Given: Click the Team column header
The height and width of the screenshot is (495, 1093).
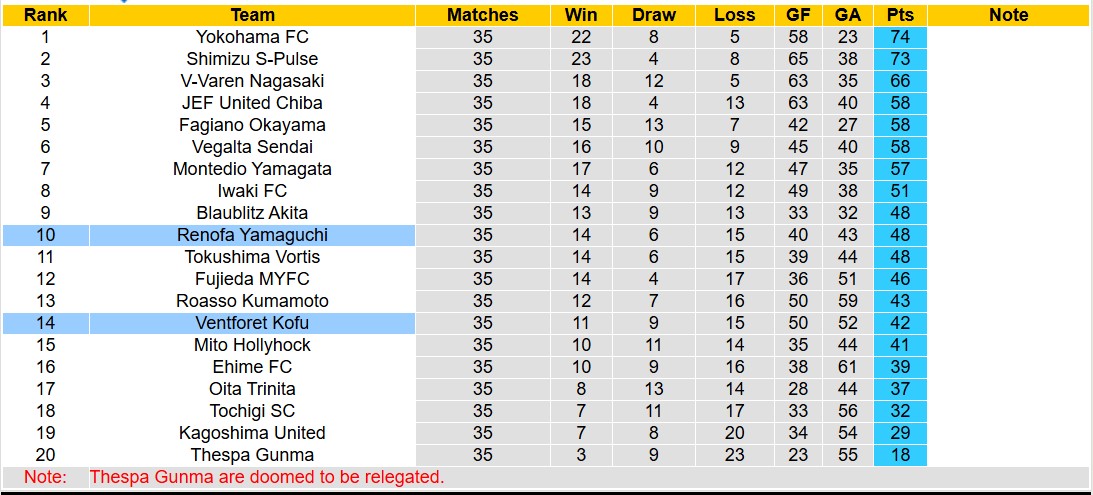Looking at the screenshot, I should 252,15.
